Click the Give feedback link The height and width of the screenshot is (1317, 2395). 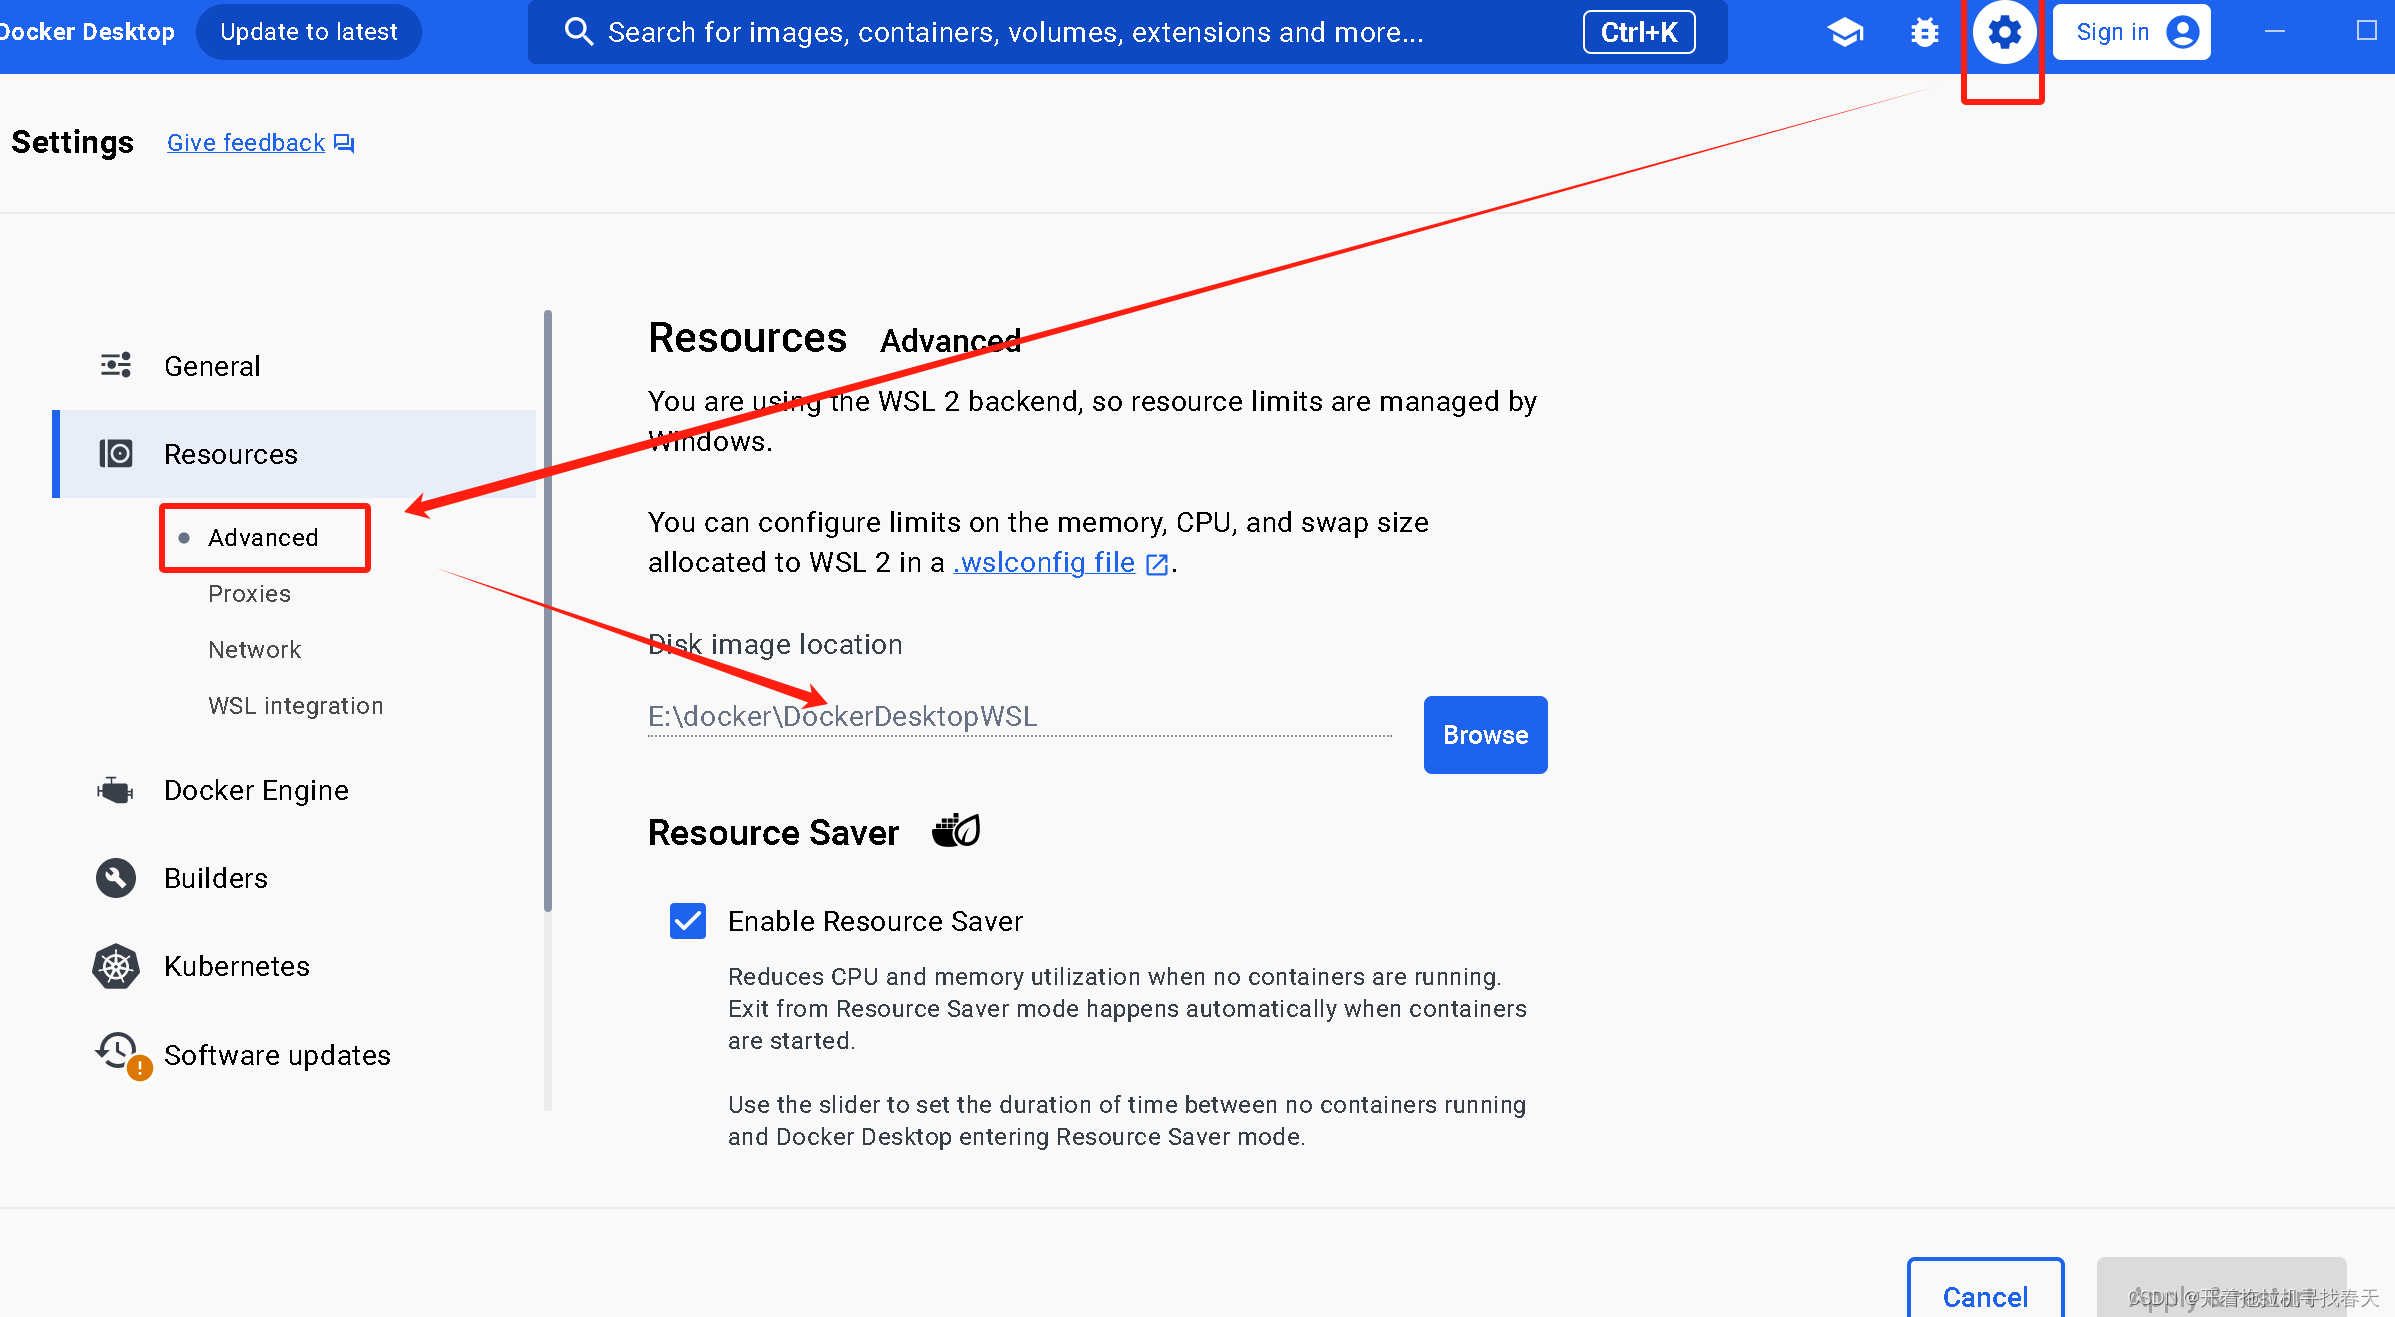pos(246,143)
